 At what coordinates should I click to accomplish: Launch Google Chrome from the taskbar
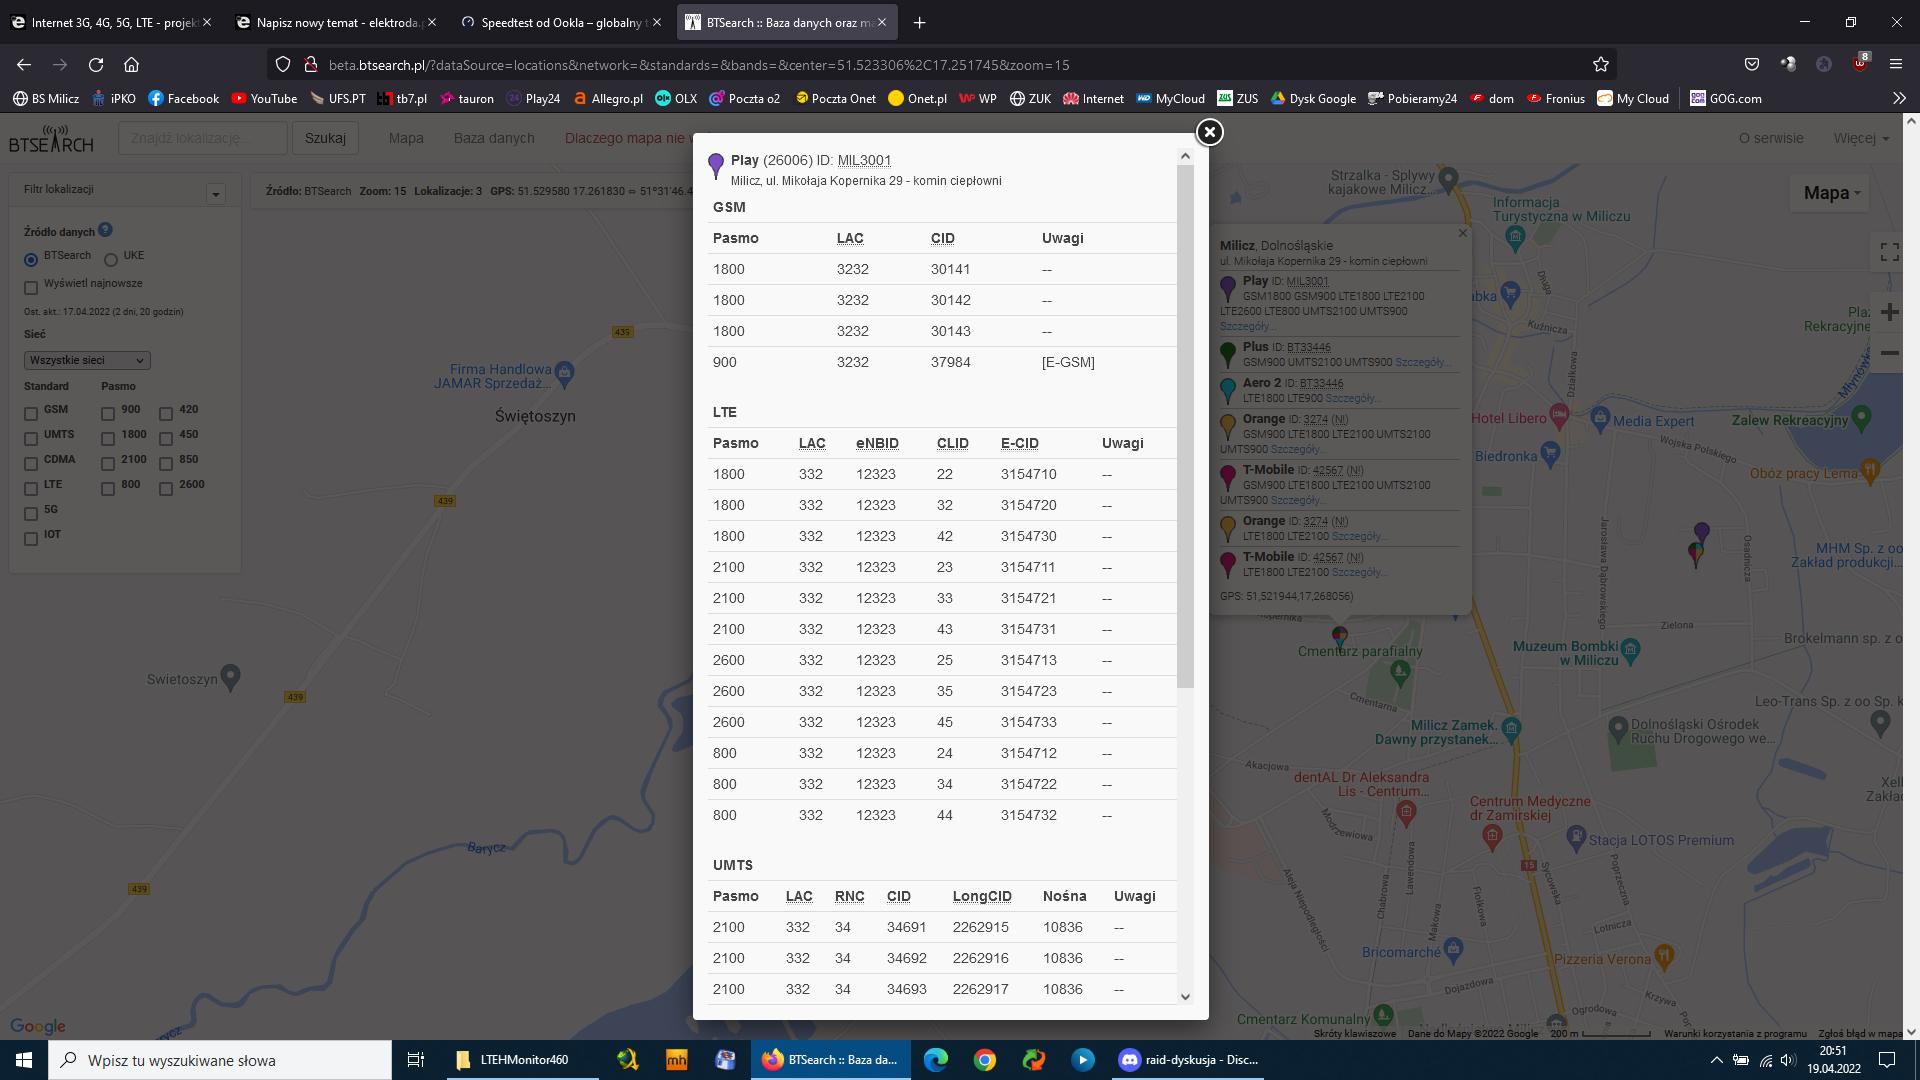(x=985, y=1060)
